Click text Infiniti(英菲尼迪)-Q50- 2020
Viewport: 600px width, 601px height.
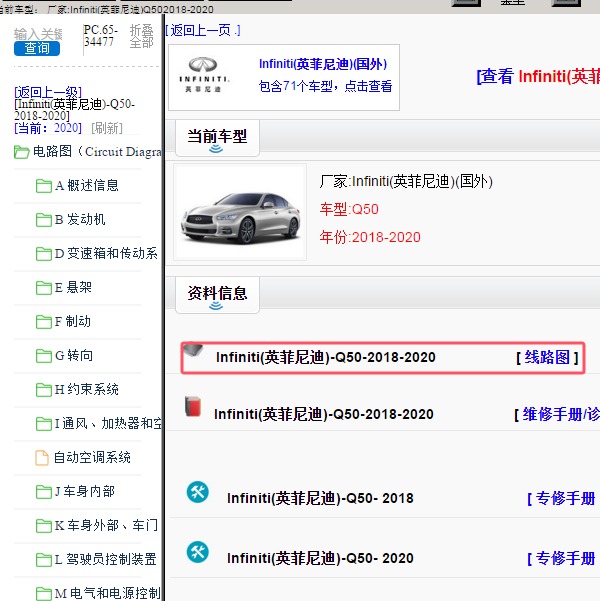pos(320,558)
